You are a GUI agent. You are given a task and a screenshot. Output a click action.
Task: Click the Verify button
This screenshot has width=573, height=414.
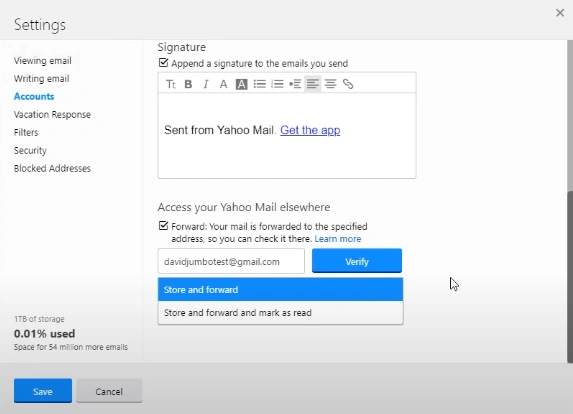coord(357,261)
